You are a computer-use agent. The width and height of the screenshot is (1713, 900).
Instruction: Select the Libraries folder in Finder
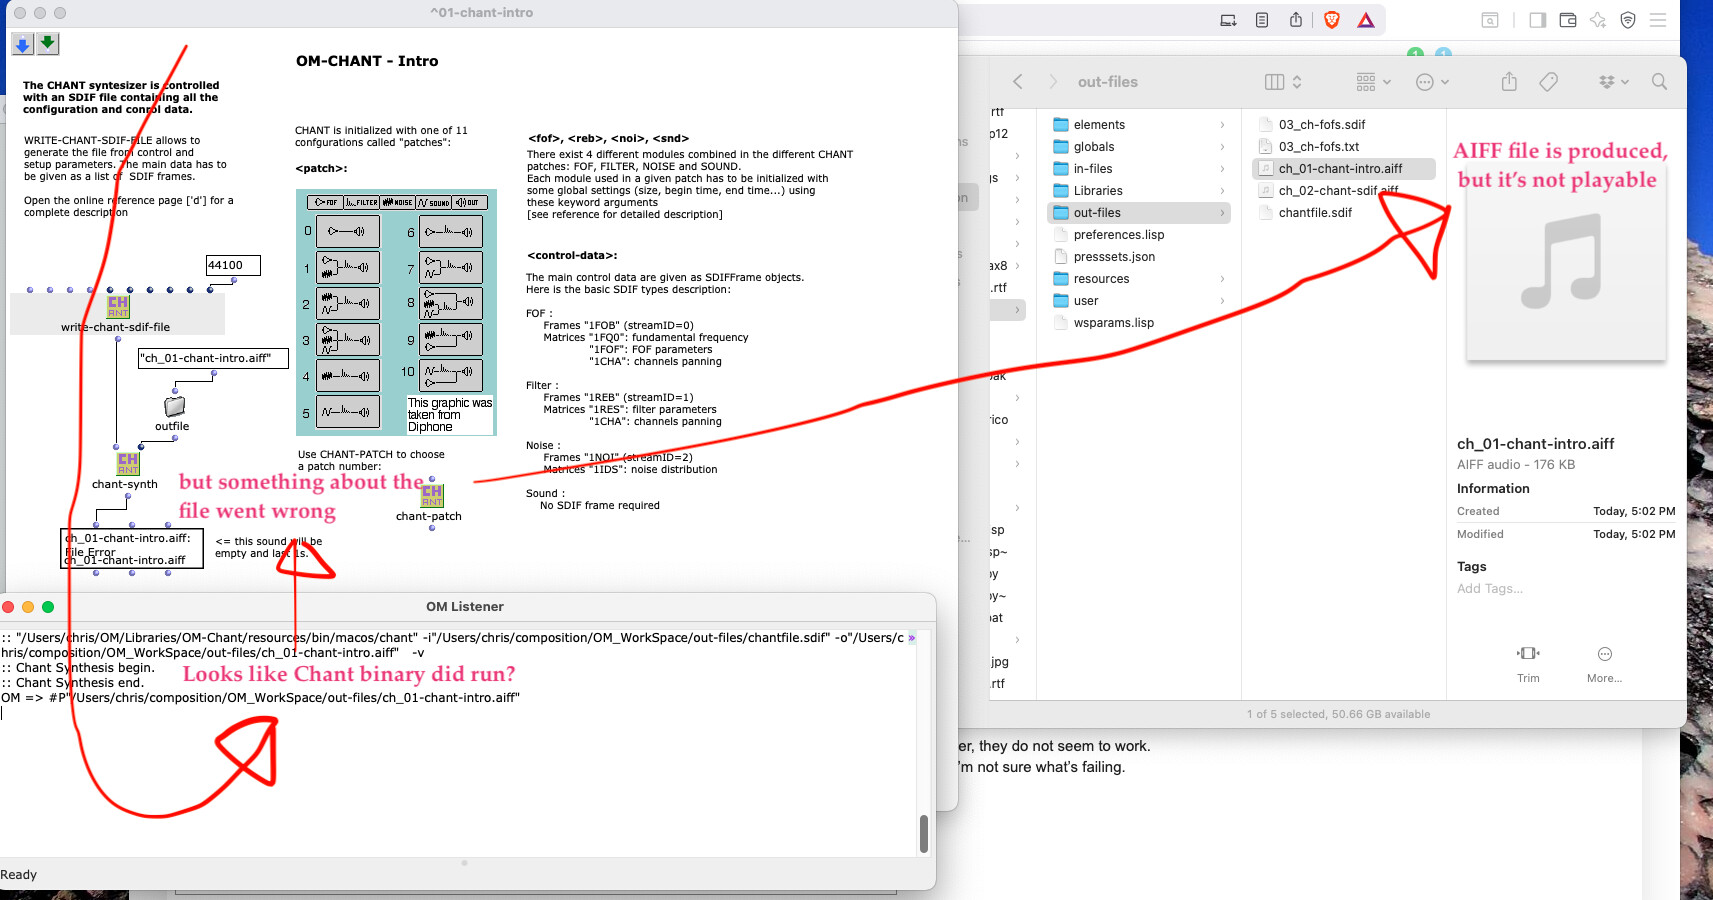point(1139,191)
